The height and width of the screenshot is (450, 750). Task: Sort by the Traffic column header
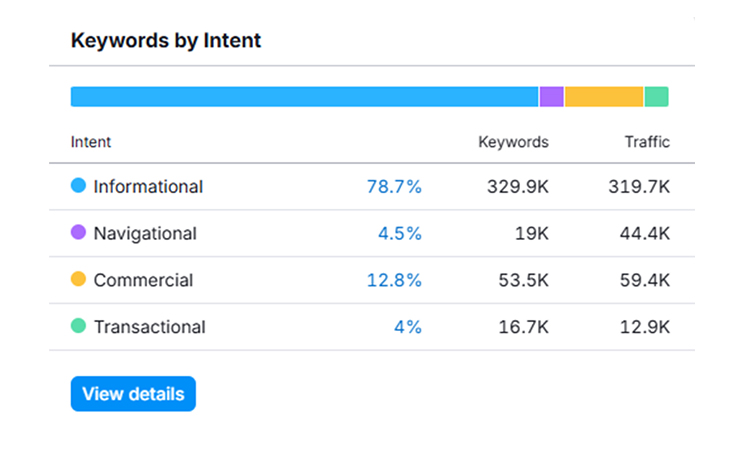click(x=647, y=142)
